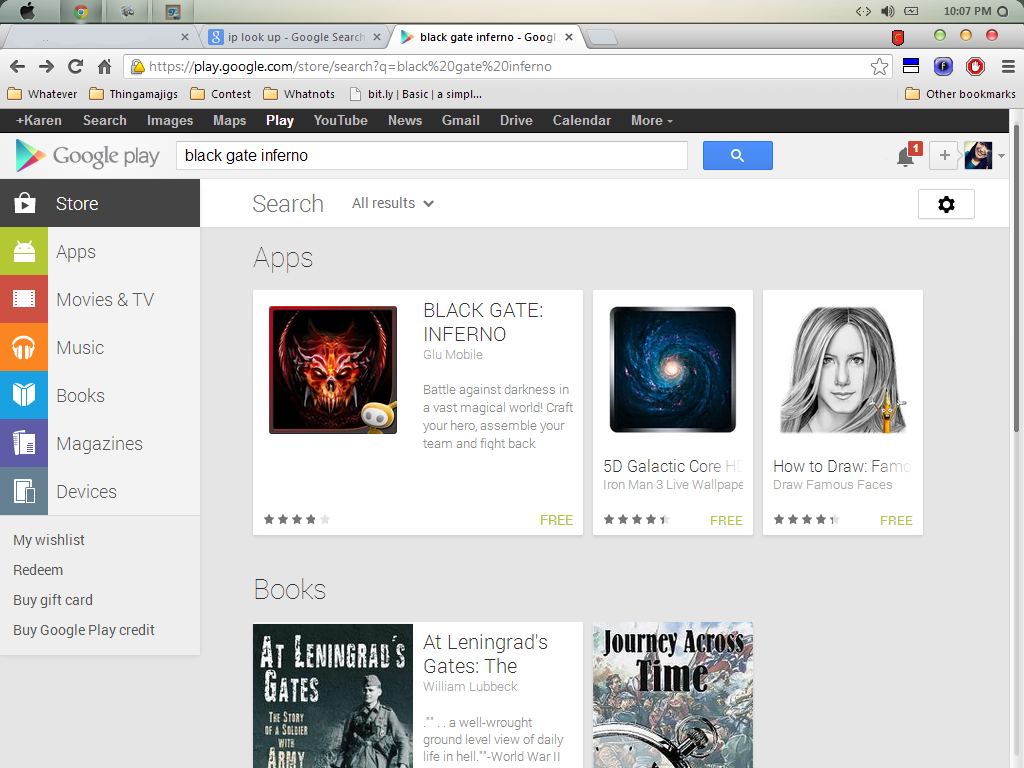Viewport: 1024px width, 768px height.
Task: Click the Google Play logo
Action: [x=88, y=156]
